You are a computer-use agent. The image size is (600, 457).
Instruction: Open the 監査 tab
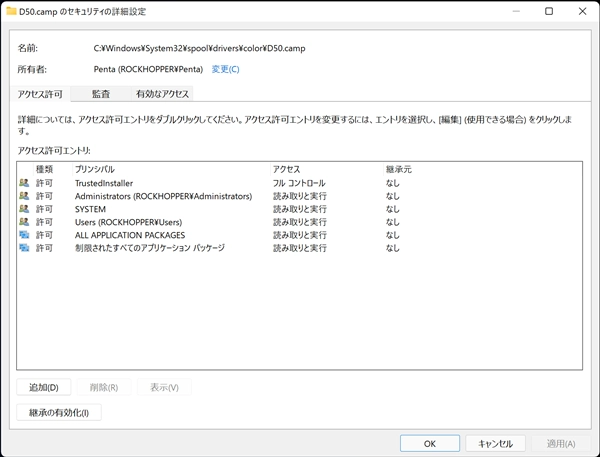click(x=101, y=94)
